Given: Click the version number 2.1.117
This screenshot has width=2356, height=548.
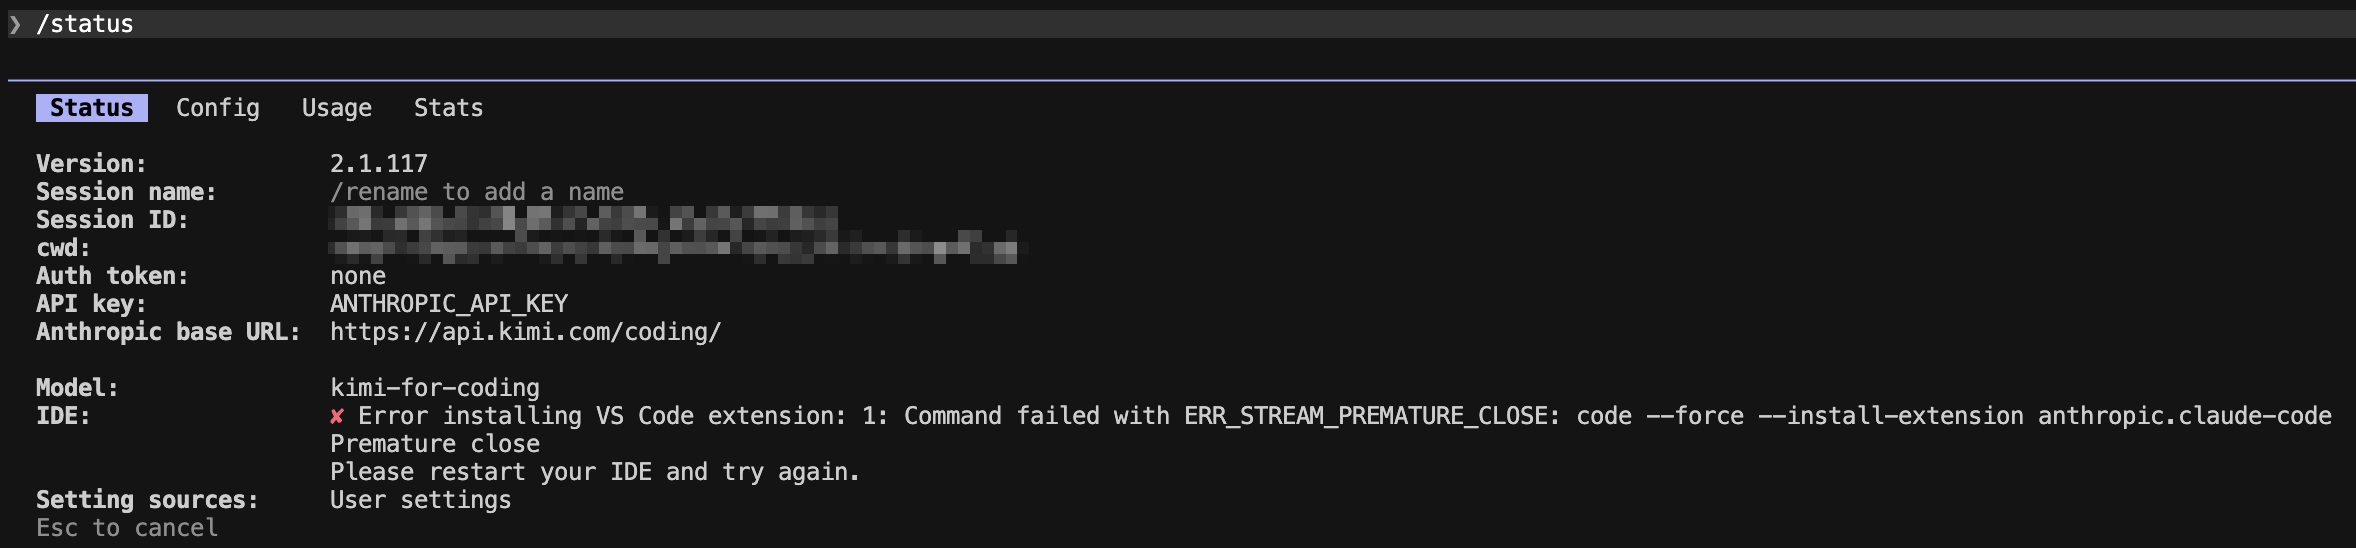Looking at the screenshot, I should pos(379,164).
